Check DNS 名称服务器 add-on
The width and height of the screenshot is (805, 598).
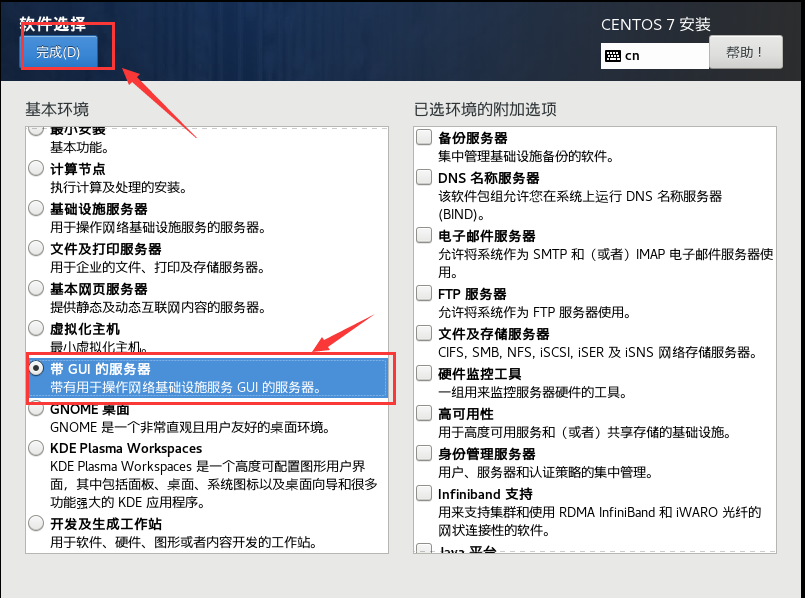(424, 177)
